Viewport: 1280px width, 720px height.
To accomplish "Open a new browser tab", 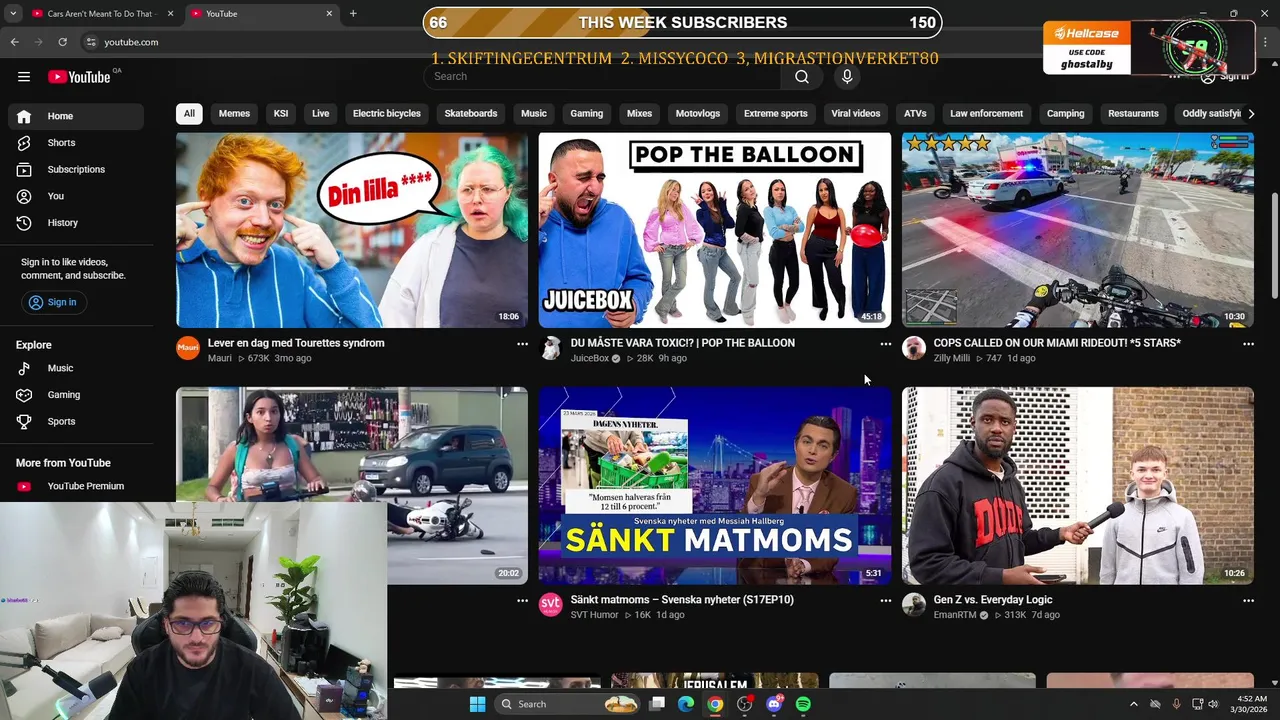I will tap(353, 13).
